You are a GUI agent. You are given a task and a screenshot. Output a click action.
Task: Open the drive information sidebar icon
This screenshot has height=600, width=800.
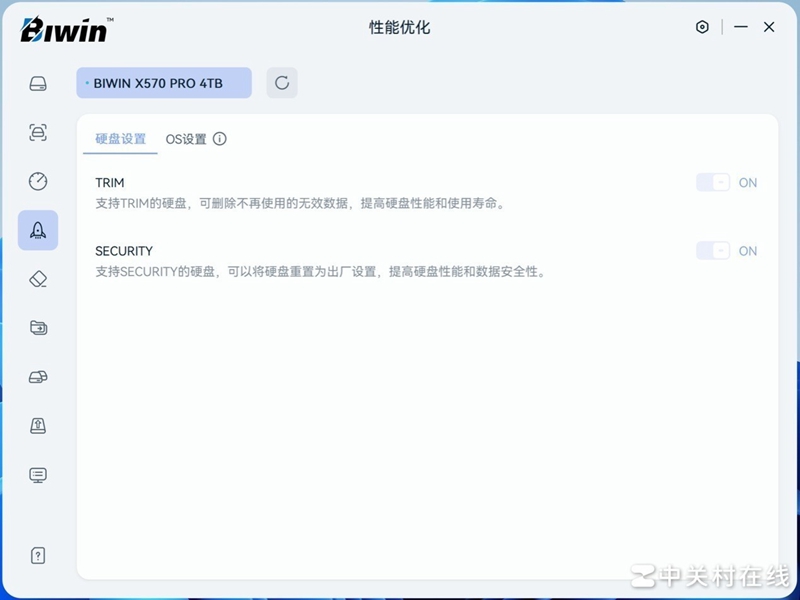point(38,83)
